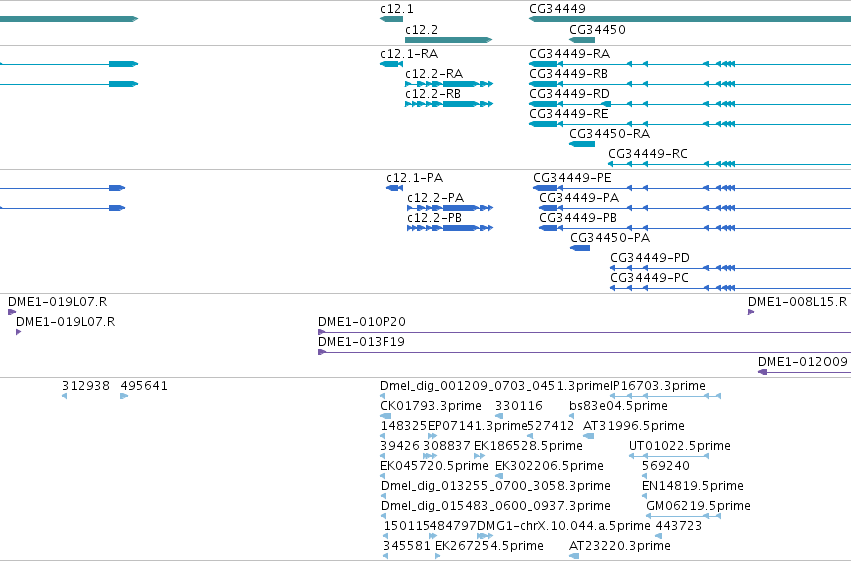Select the 495641 feature label
851x561 pixels.
tap(144, 386)
